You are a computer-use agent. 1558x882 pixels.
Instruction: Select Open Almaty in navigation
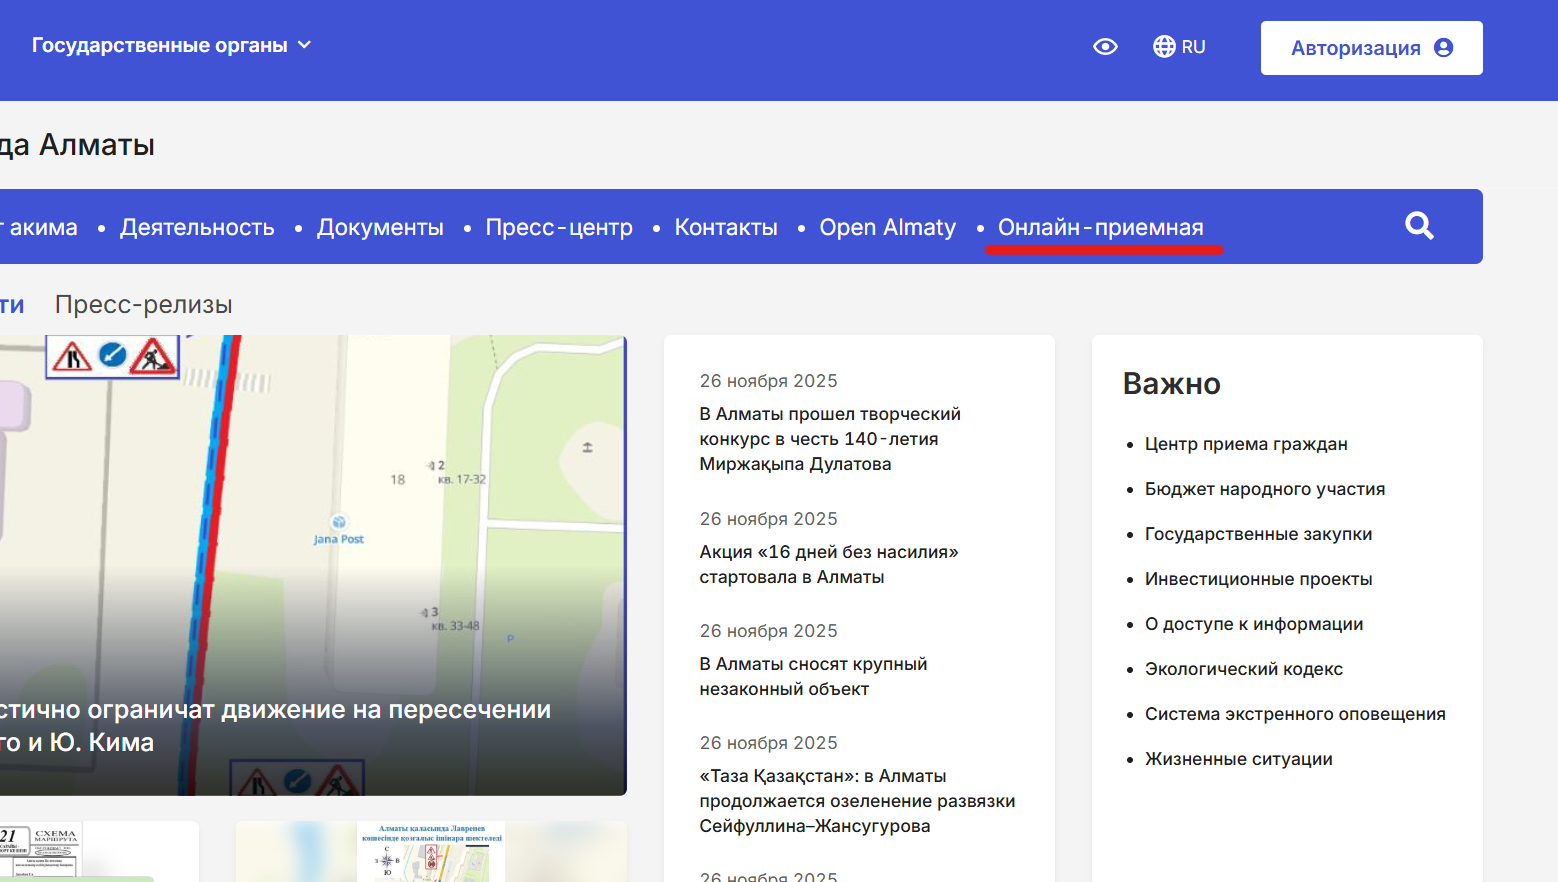(x=887, y=228)
